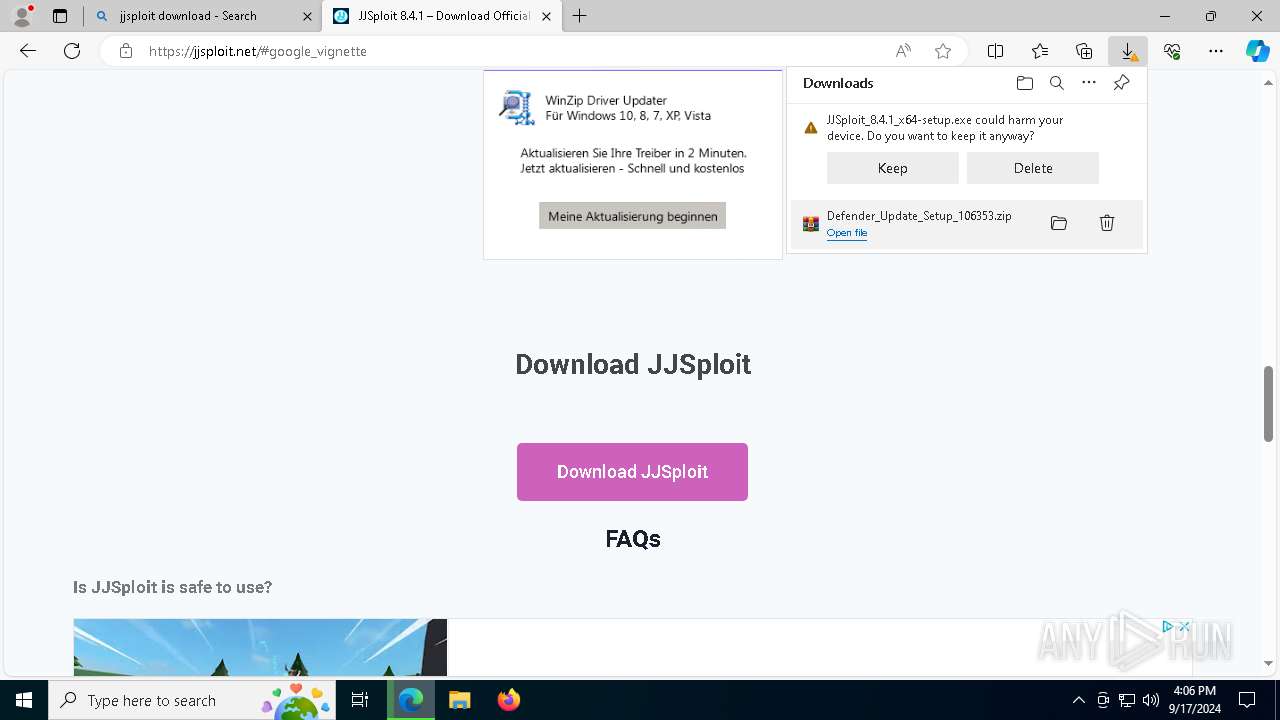The image size is (1280, 720).
Task: Open the taskbar clock showing 4:06 PM
Action: click(x=1194, y=700)
